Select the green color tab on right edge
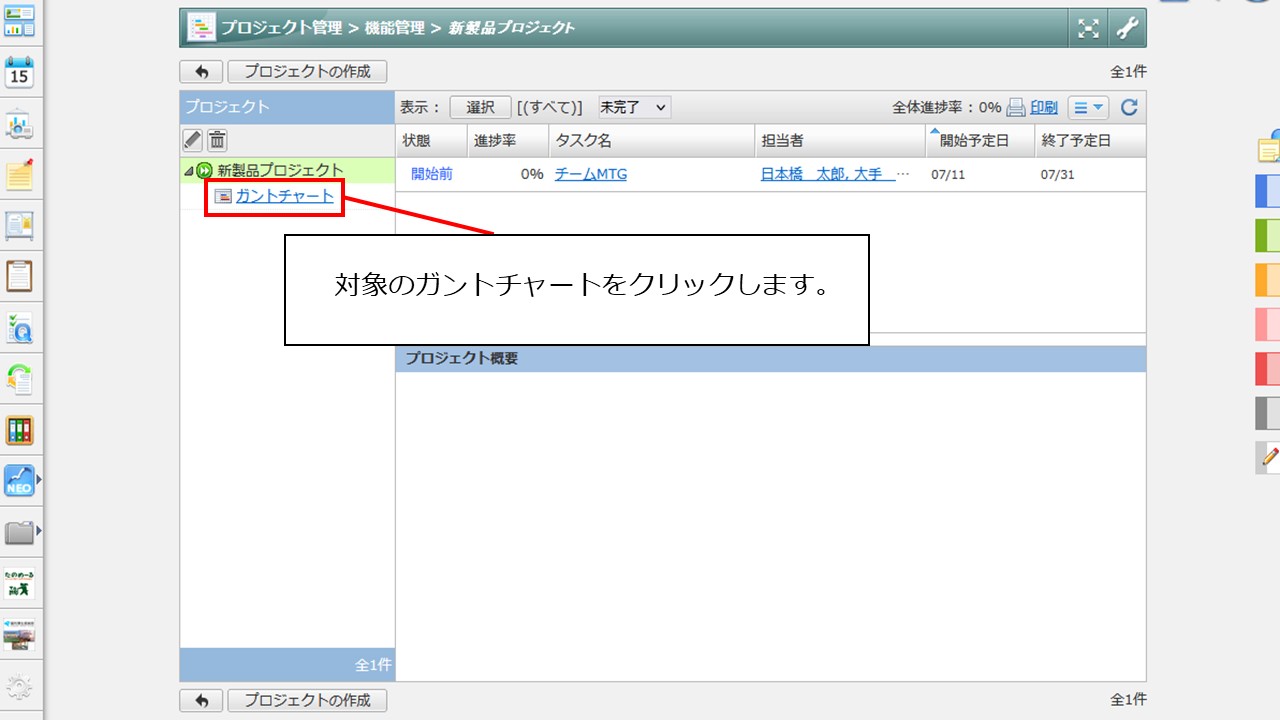The width and height of the screenshot is (1280, 720). pyautogui.click(x=1267, y=235)
